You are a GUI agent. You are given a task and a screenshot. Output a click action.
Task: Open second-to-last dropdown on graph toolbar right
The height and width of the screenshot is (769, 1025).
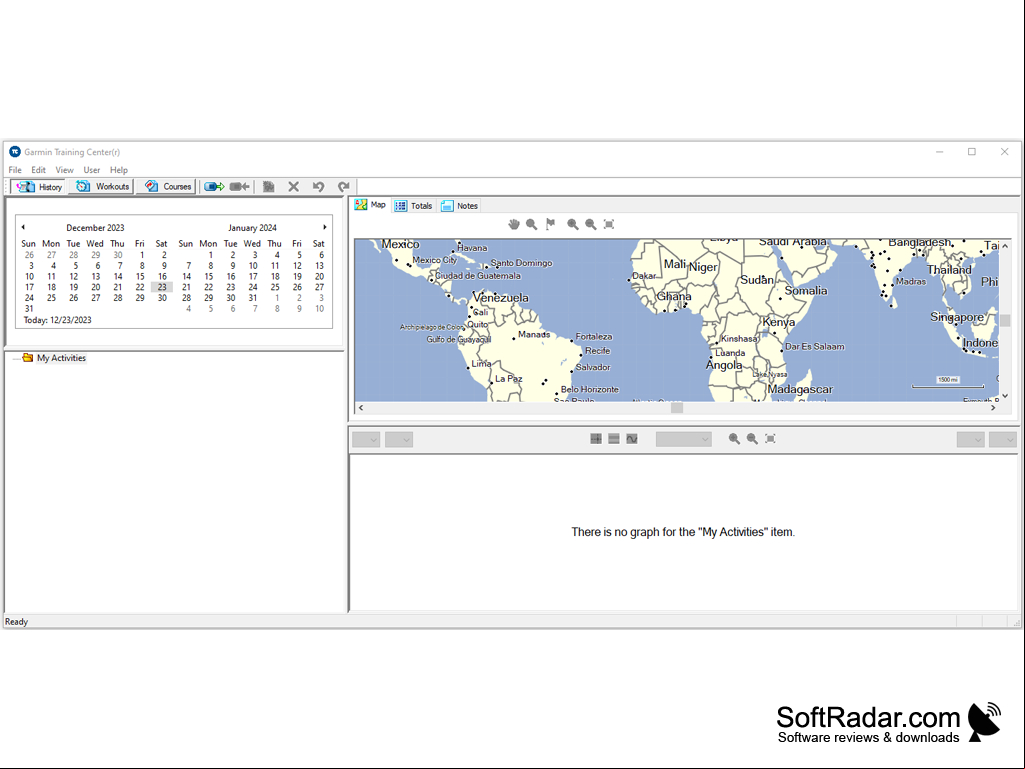(970, 439)
